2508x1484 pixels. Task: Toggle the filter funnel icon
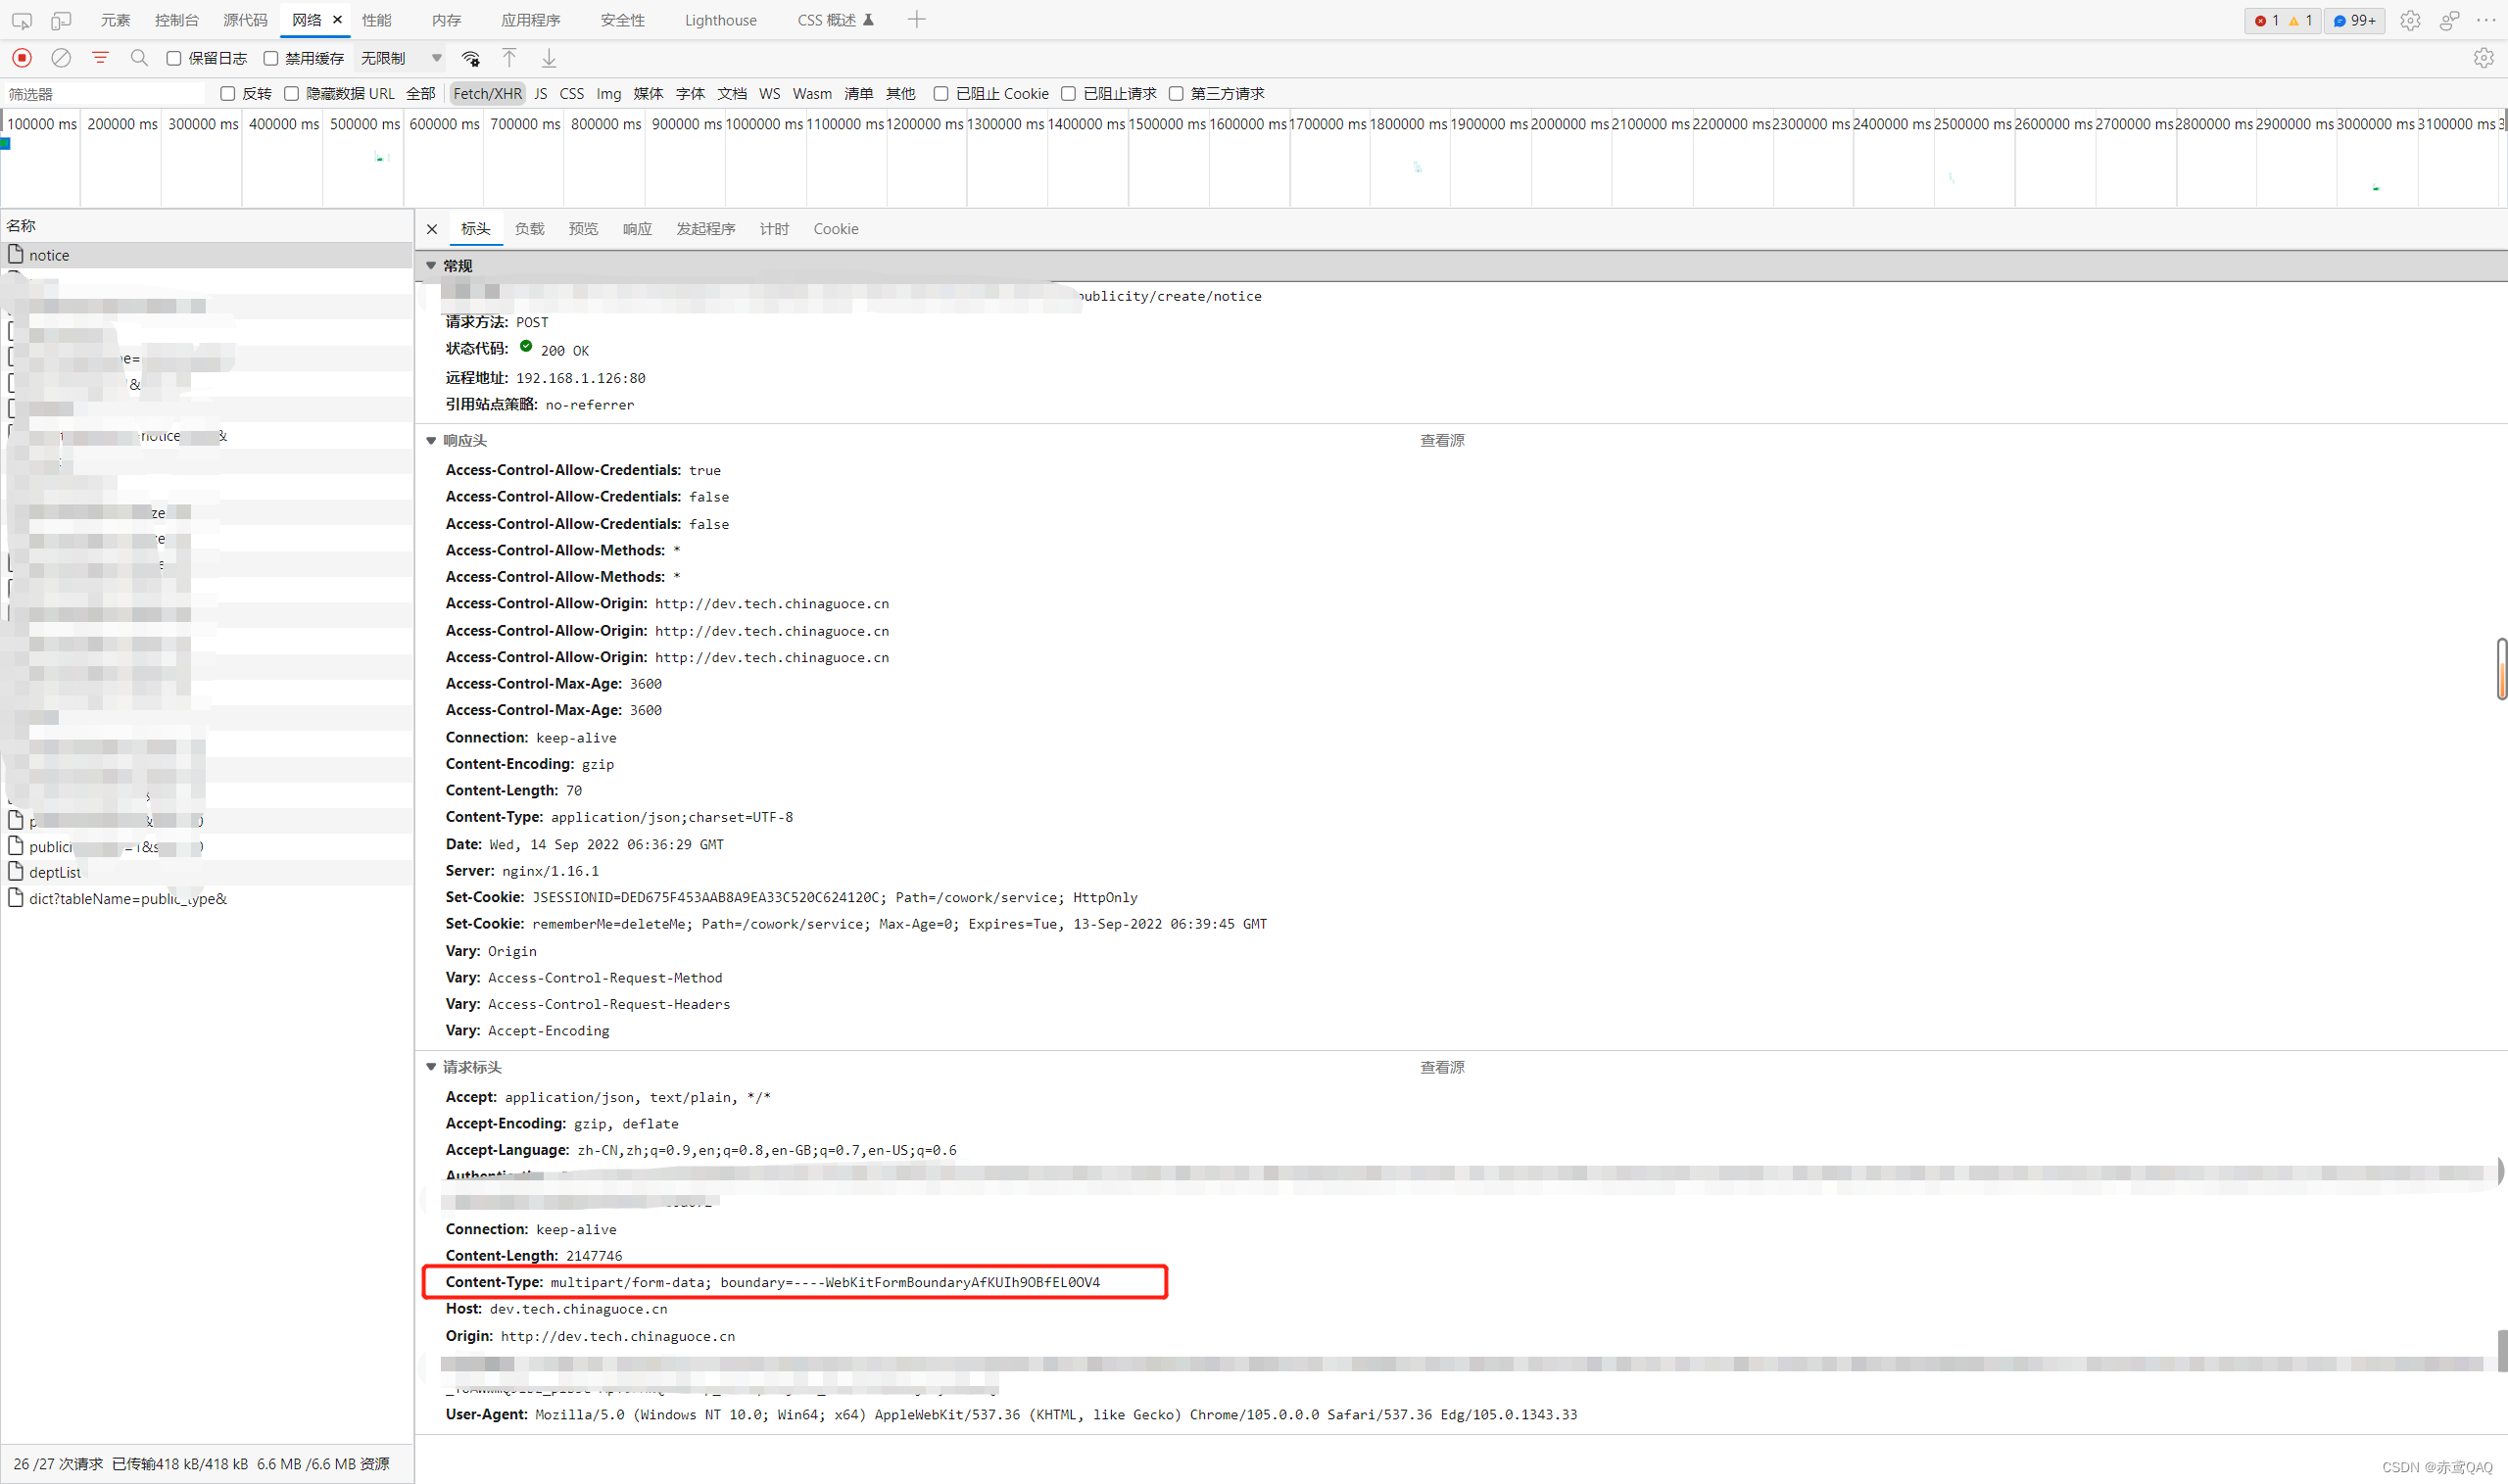100,58
